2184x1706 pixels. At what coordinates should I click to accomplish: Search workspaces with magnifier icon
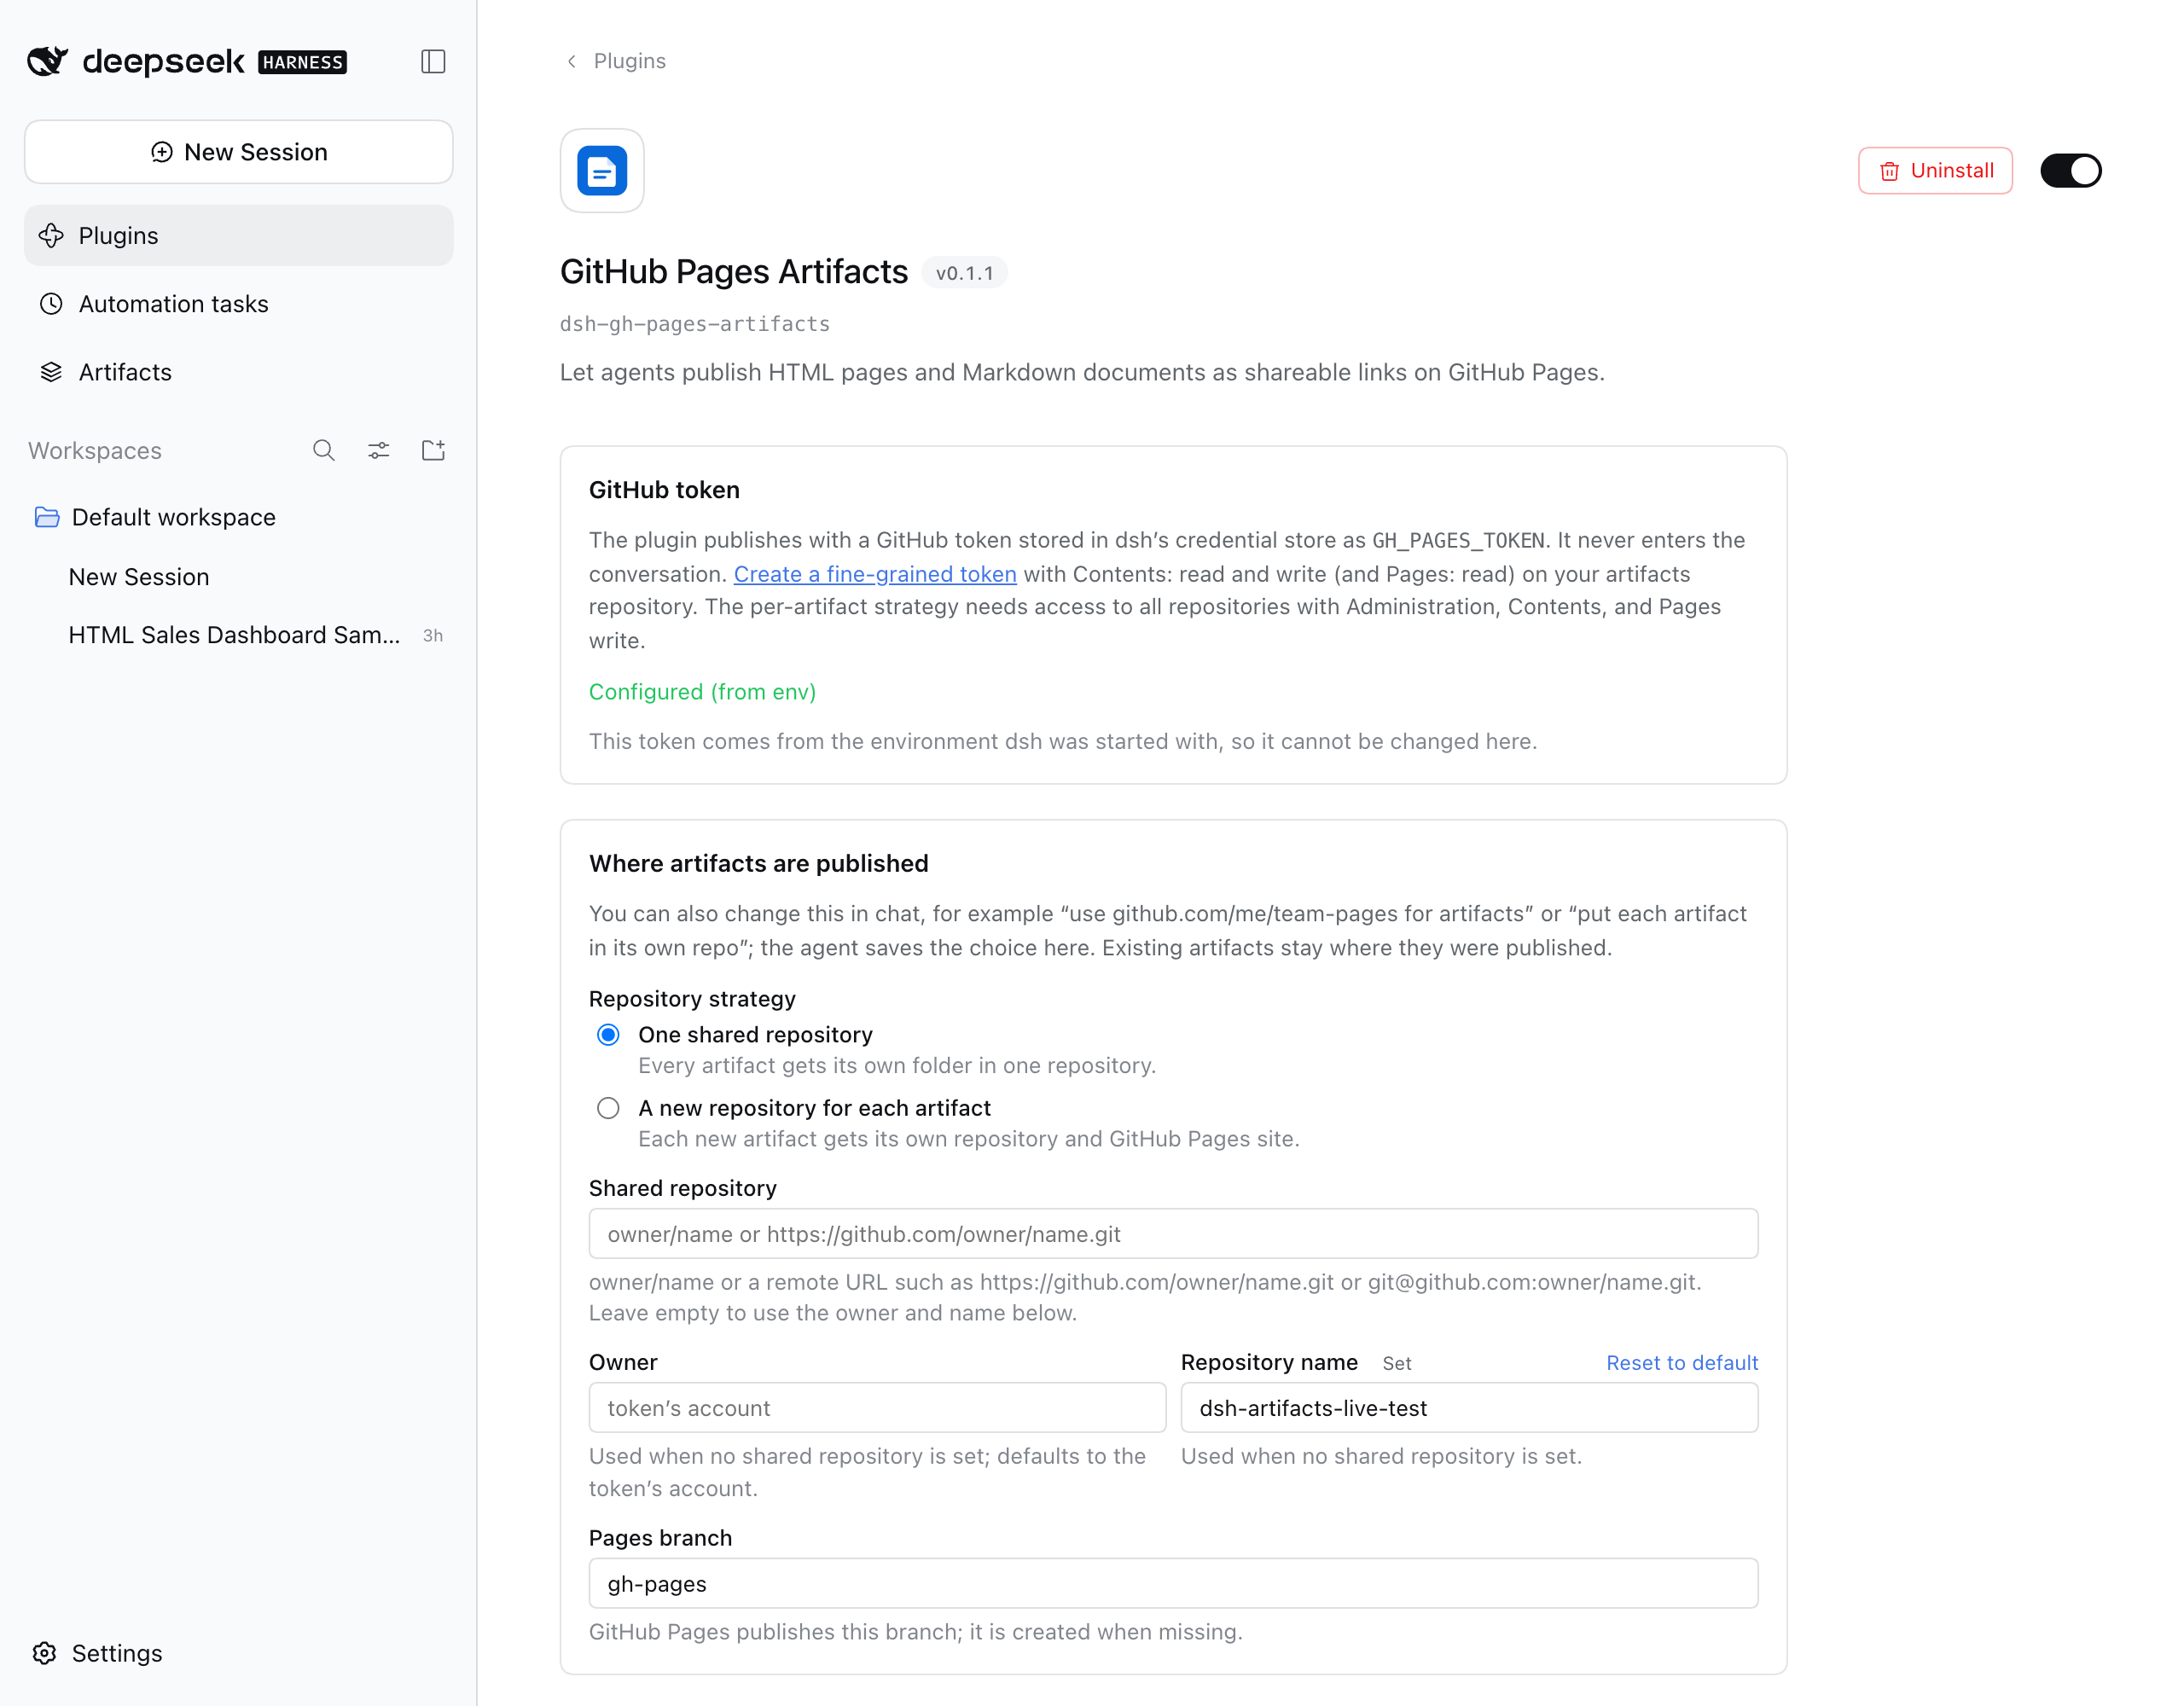coord(324,451)
